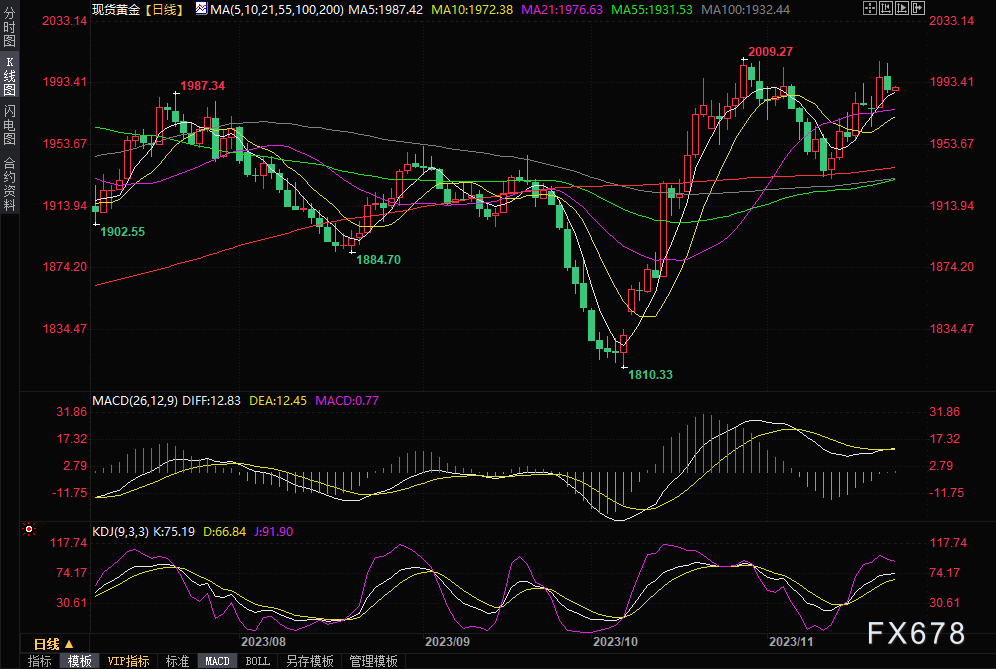Open the VIP指标 tab
The height and width of the screenshot is (669, 996).
tap(128, 661)
